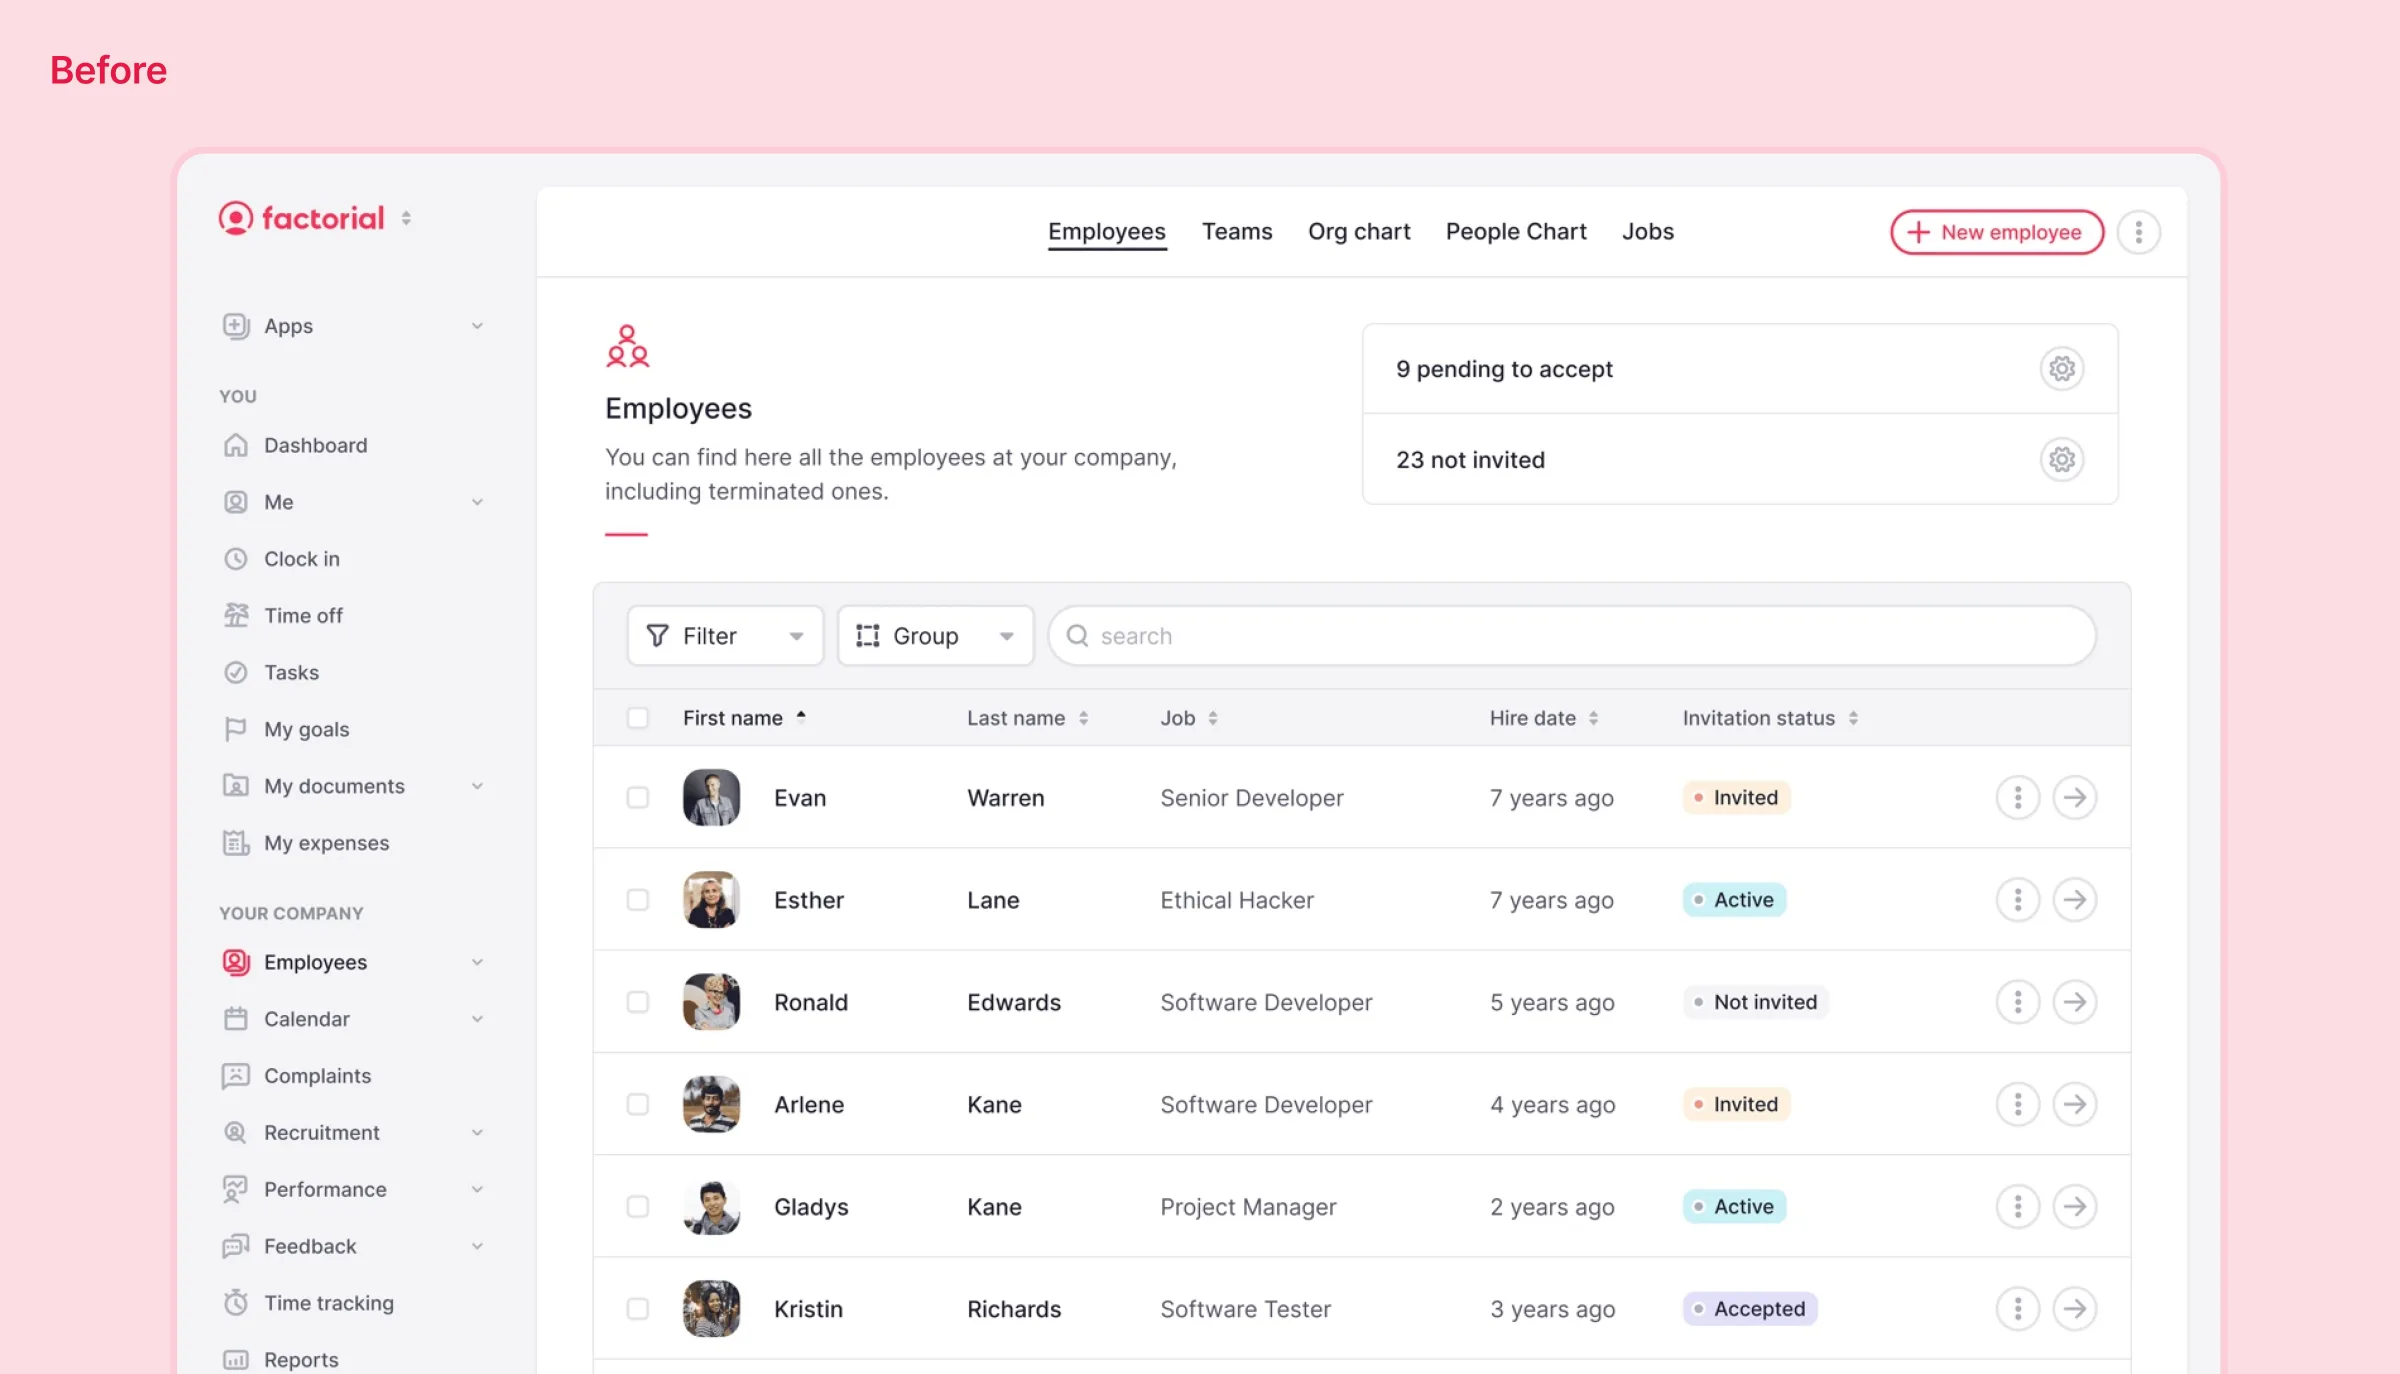Open the Filter dropdown

click(x=725, y=636)
